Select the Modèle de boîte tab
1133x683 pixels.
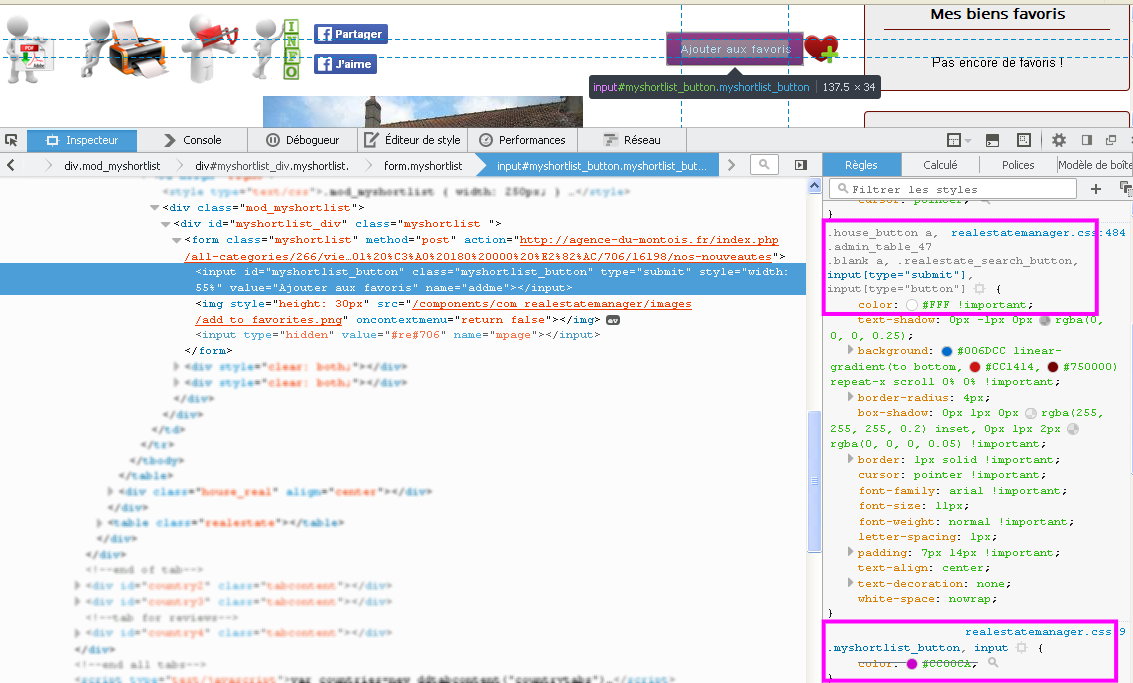tap(1095, 165)
